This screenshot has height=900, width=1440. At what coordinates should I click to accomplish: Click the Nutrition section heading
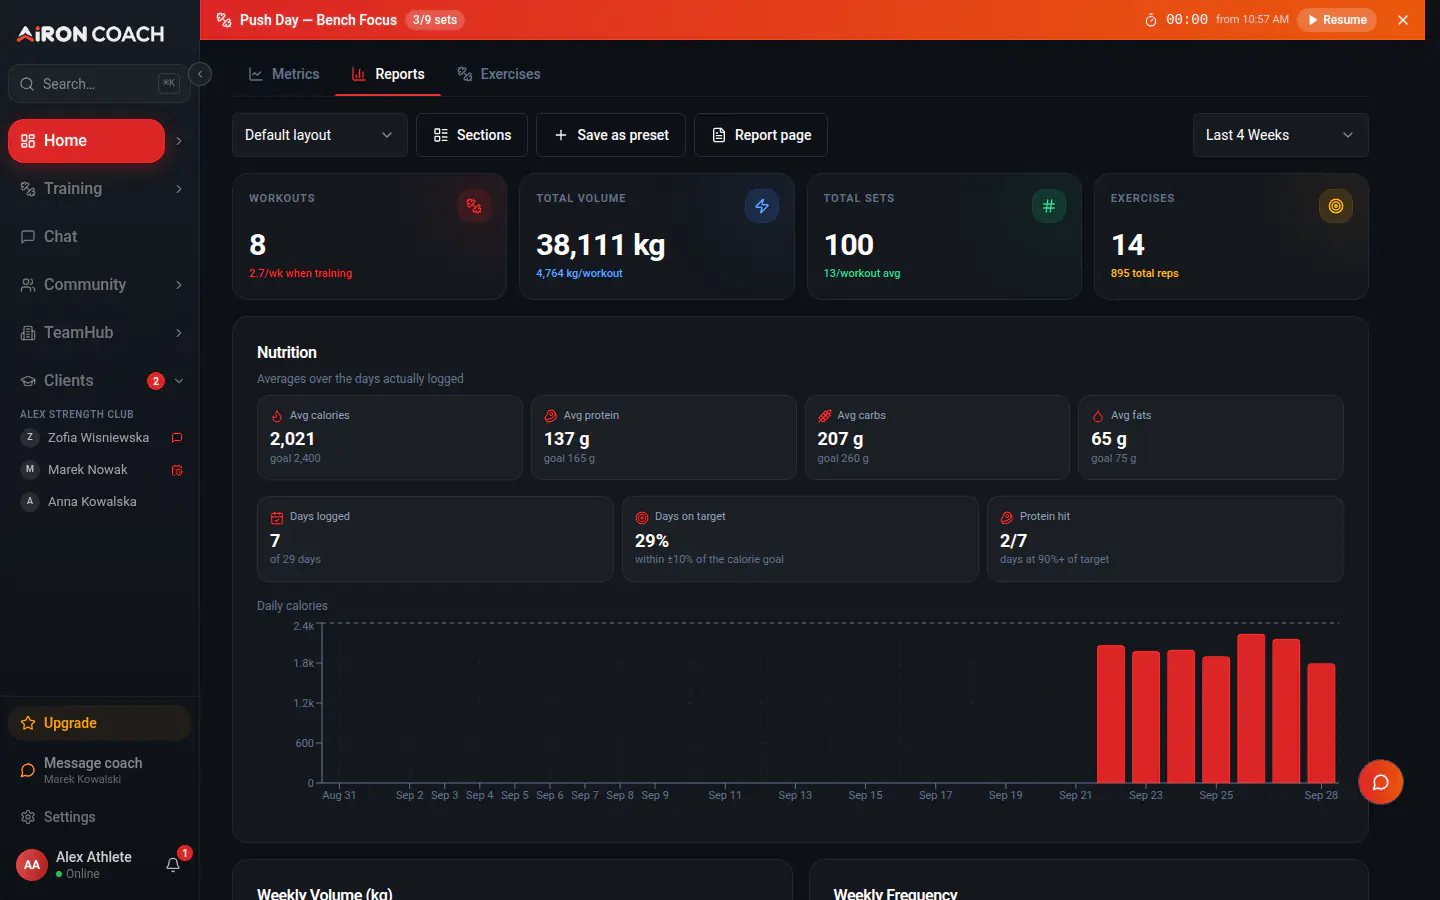pyautogui.click(x=287, y=353)
